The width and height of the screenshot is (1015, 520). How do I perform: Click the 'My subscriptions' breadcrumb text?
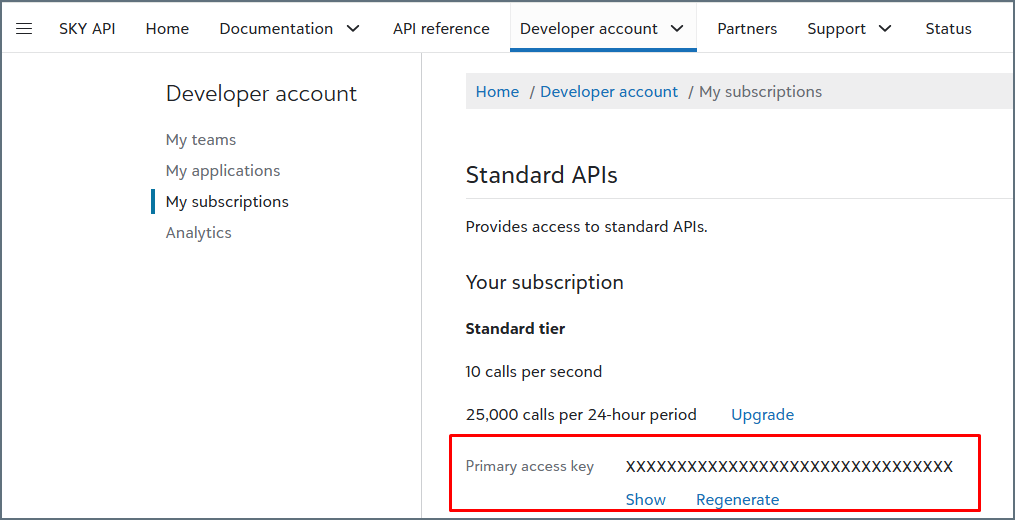[761, 92]
